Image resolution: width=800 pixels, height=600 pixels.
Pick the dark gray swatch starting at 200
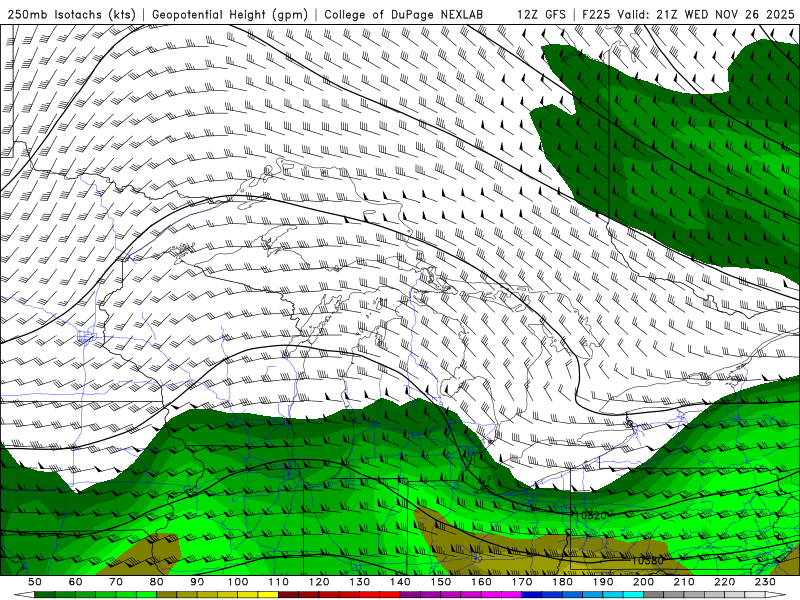click(654, 595)
